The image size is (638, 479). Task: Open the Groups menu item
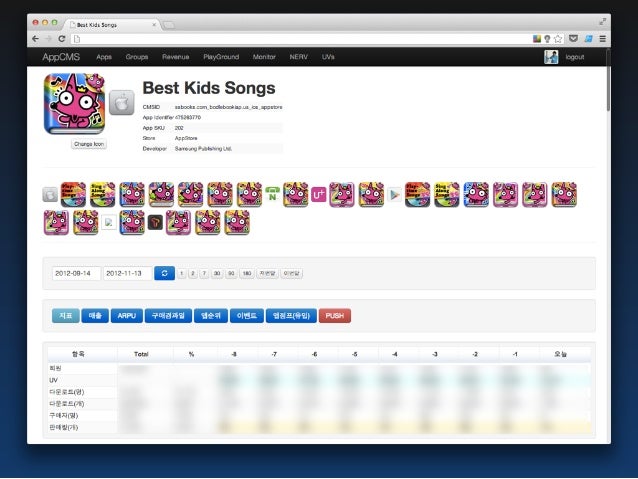(137, 57)
